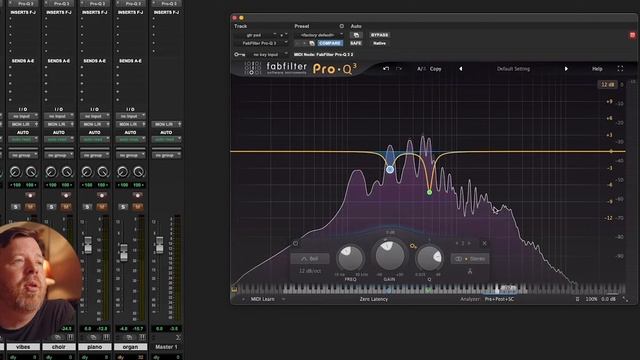Click the Master 1 volume fader
Image resolution: width=640 pixels, height=360 pixels.
point(160,245)
